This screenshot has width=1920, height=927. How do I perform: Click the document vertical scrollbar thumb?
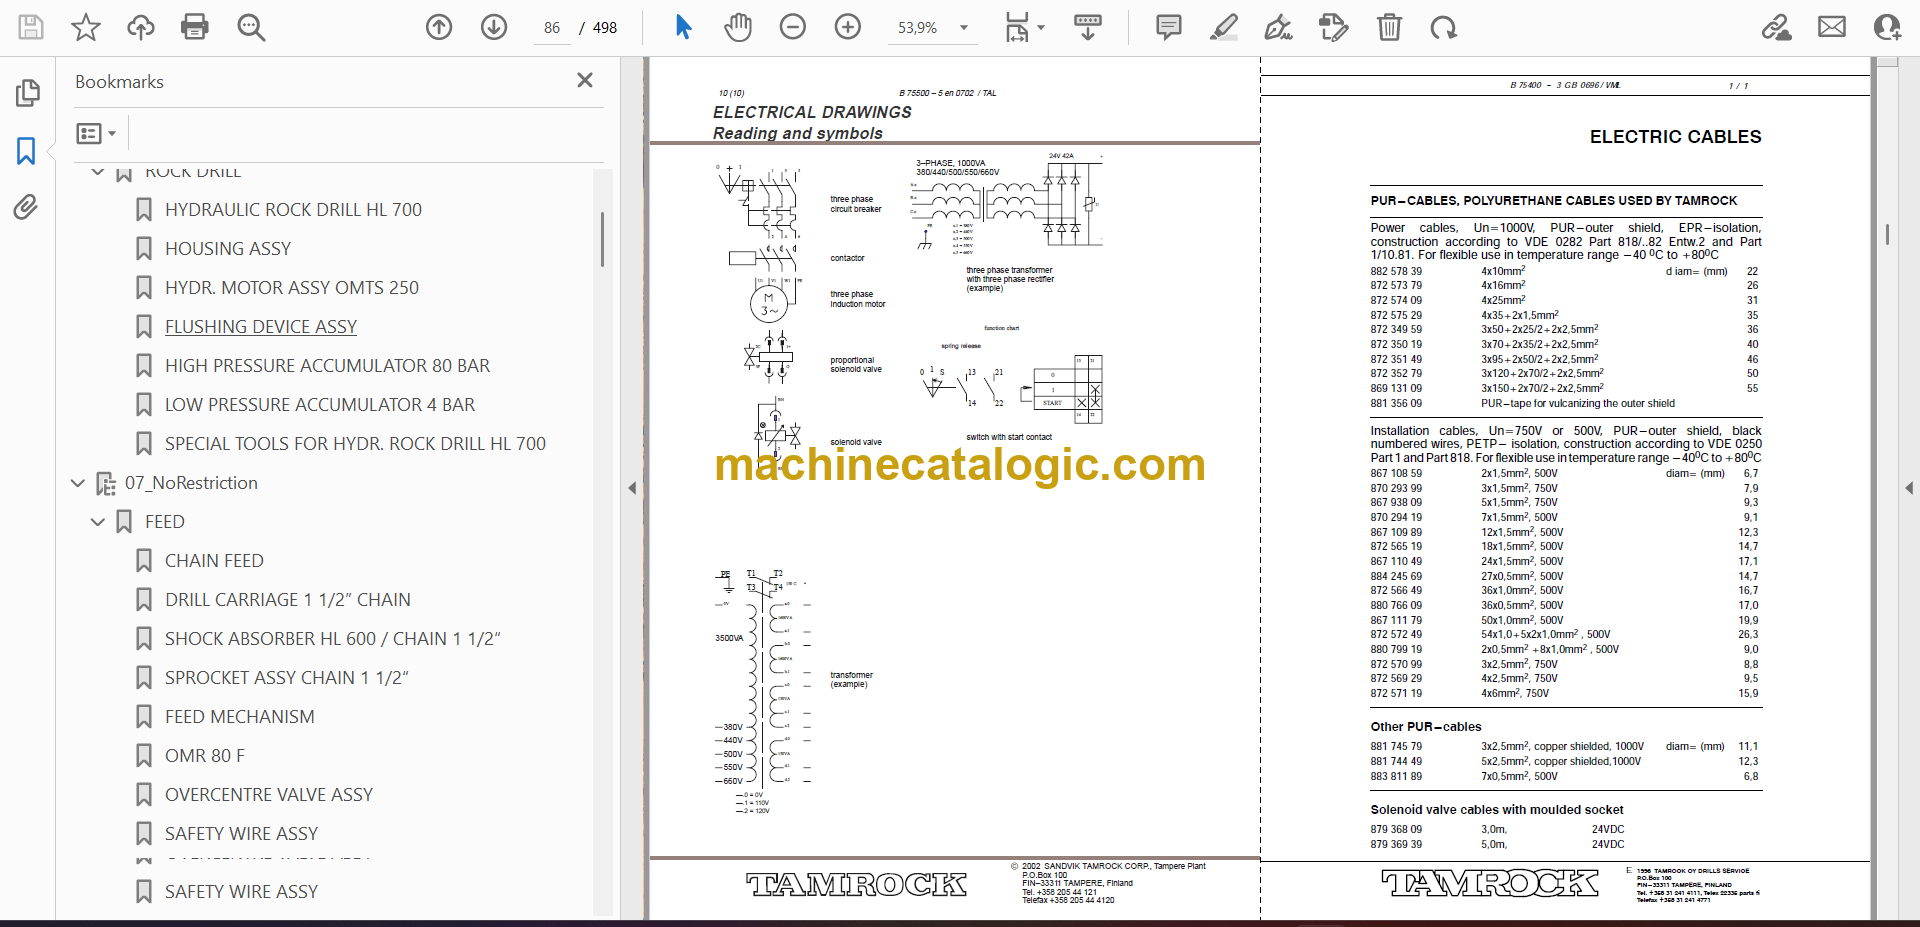click(x=1886, y=234)
